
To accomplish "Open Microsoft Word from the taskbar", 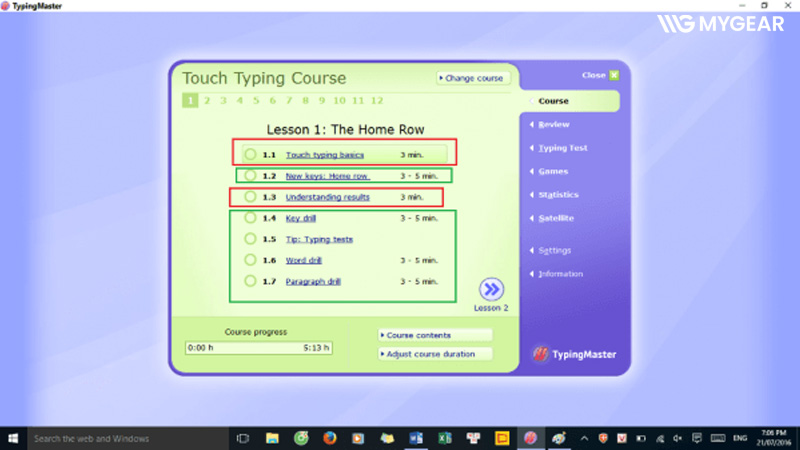I will 417,438.
